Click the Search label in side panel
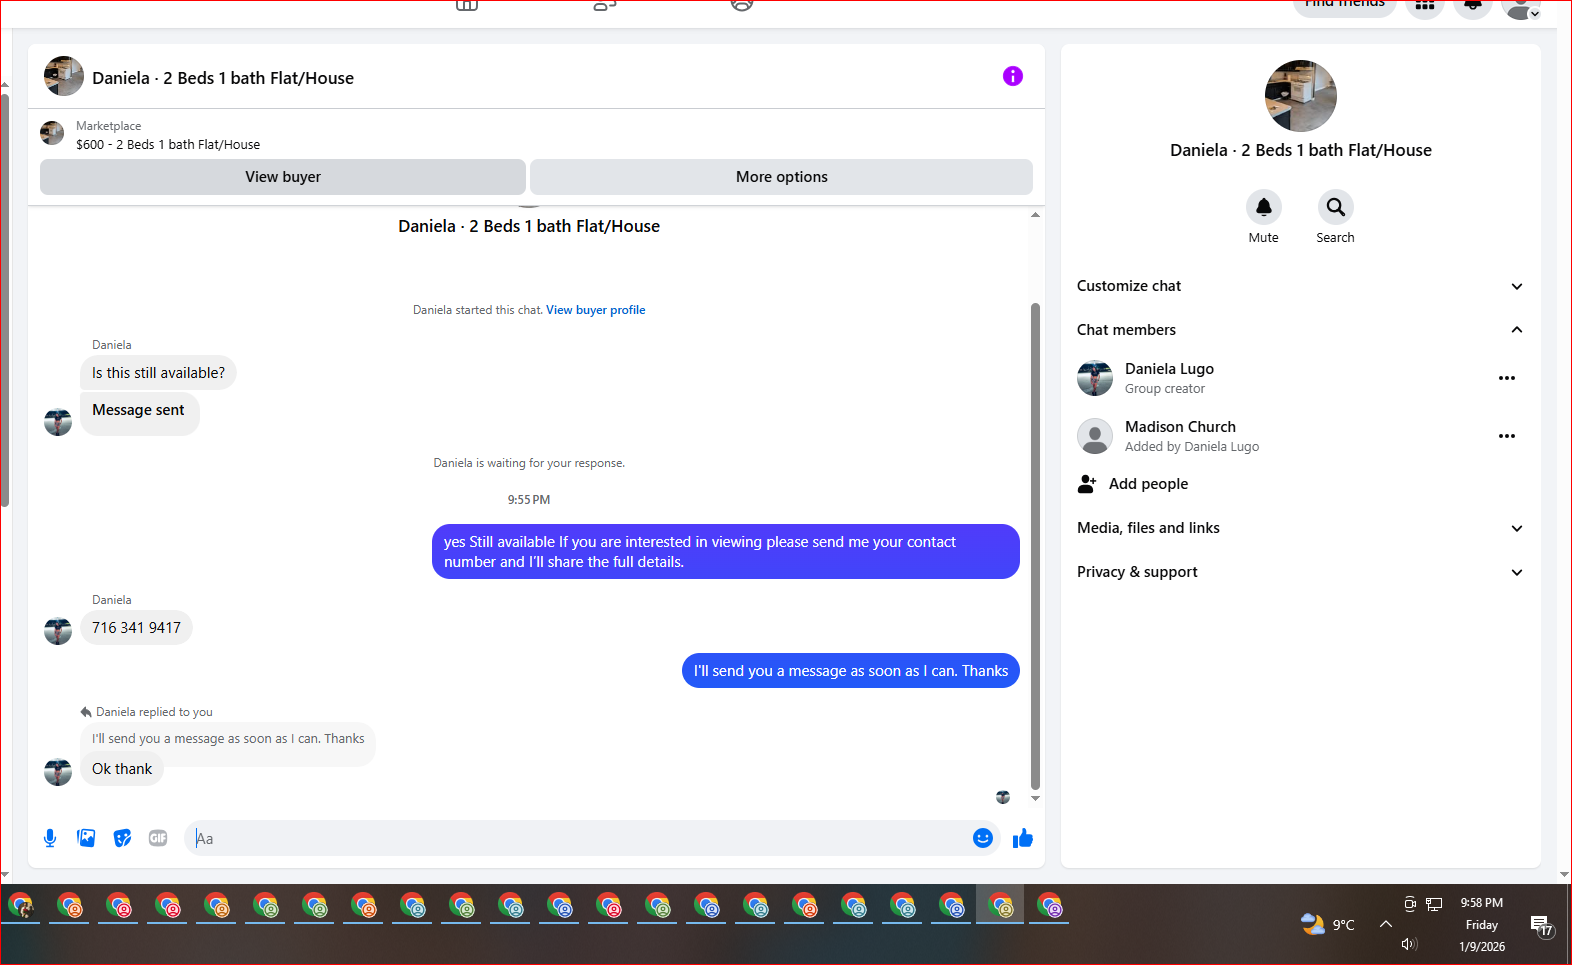This screenshot has height=965, width=1572. point(1335,238)
